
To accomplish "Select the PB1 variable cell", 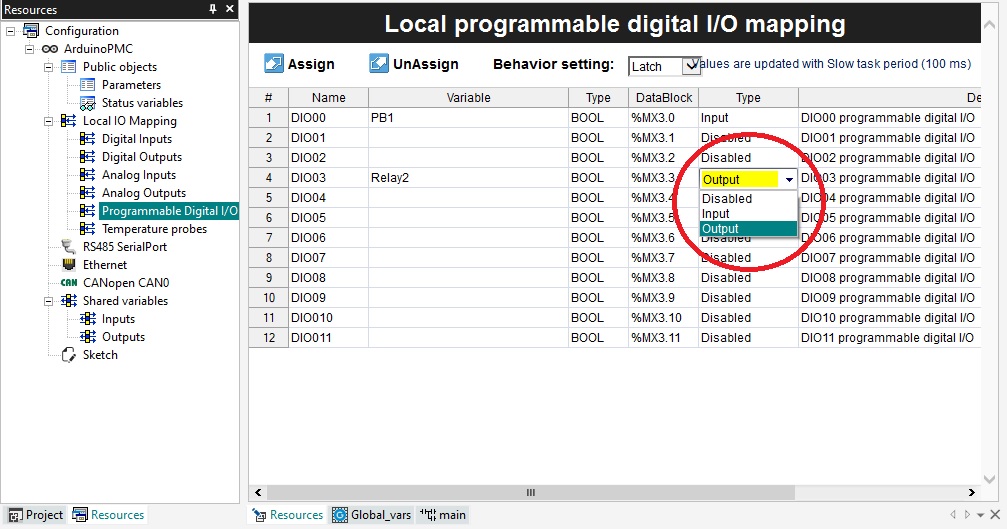I will tap(468, 118).
